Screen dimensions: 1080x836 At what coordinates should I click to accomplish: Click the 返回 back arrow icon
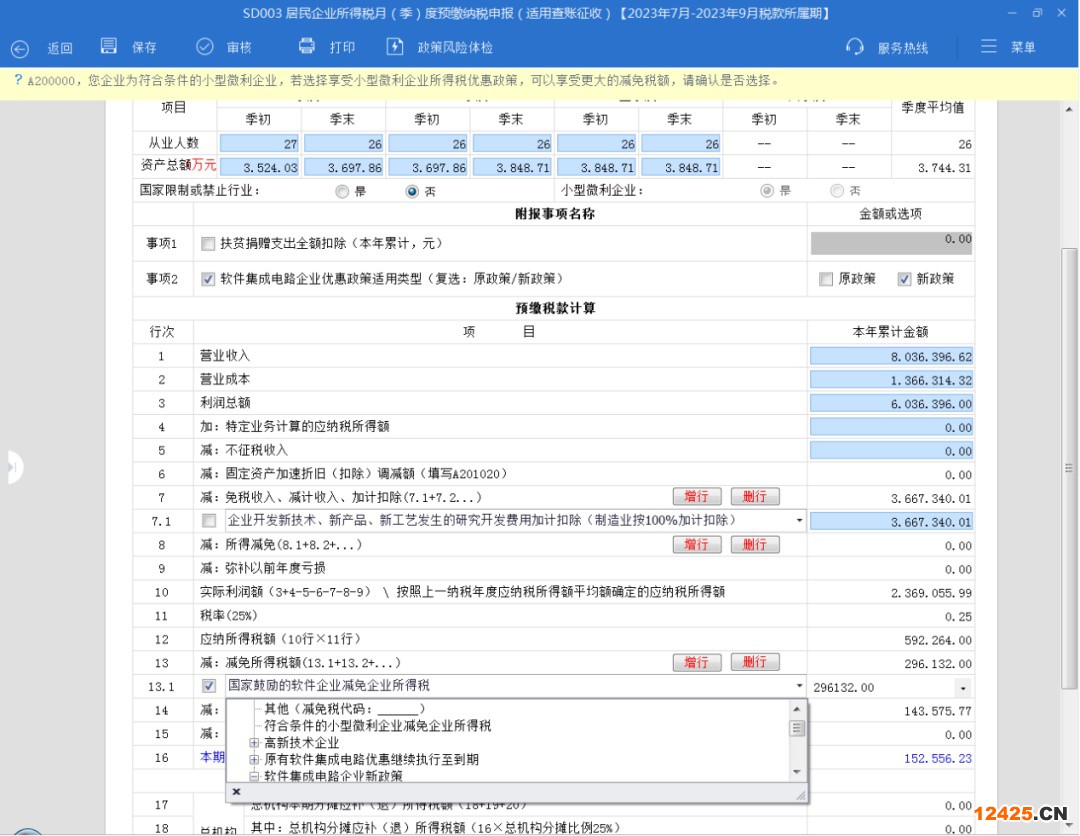pyautogui.click(x=20, y=48)
